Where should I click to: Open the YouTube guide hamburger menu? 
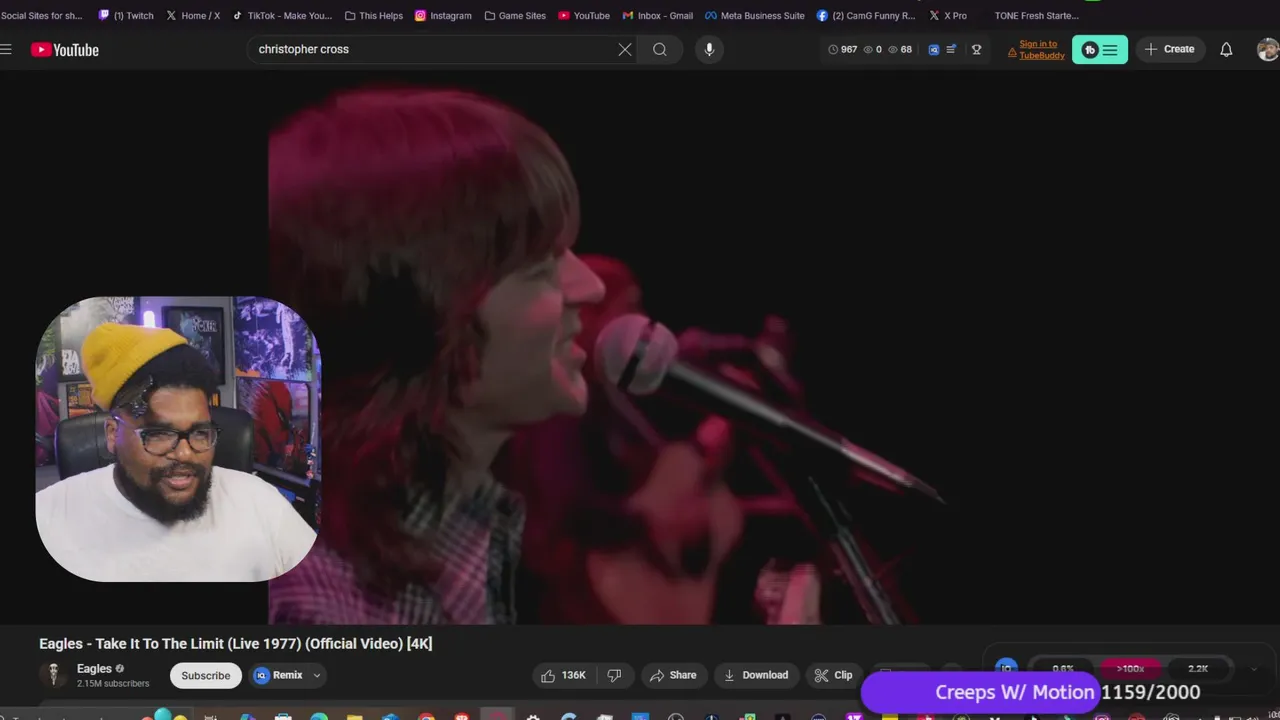click(6, 49)
